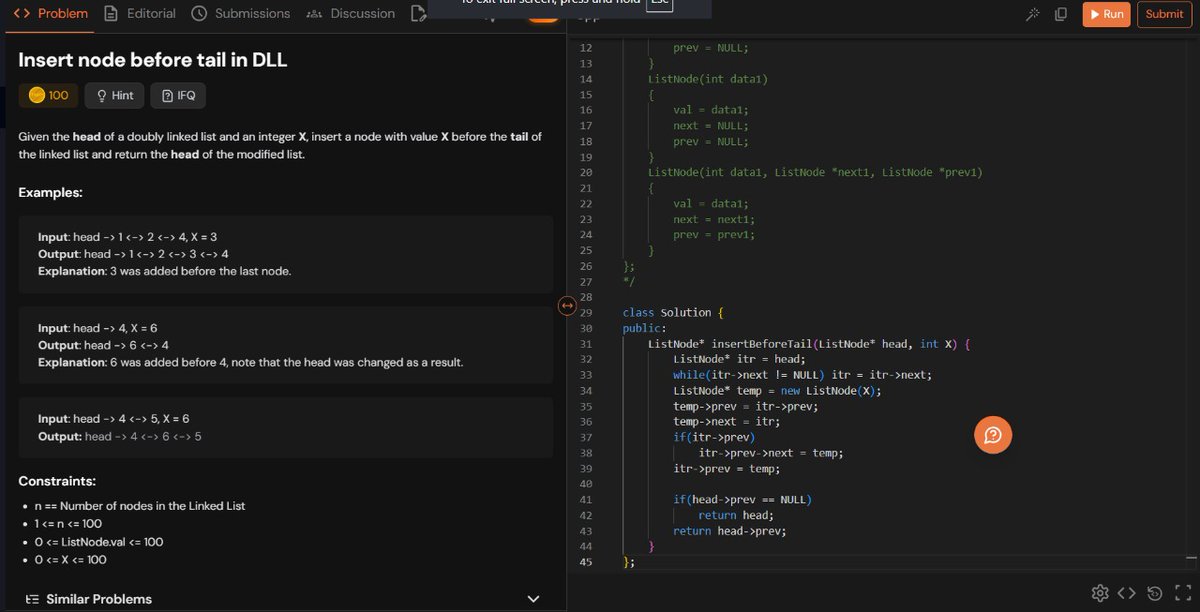Click 'Input: head -> 4 <-> 5, X = 6'
Viewport: 1200px width, 612px height.
click(x=113, y=419)
